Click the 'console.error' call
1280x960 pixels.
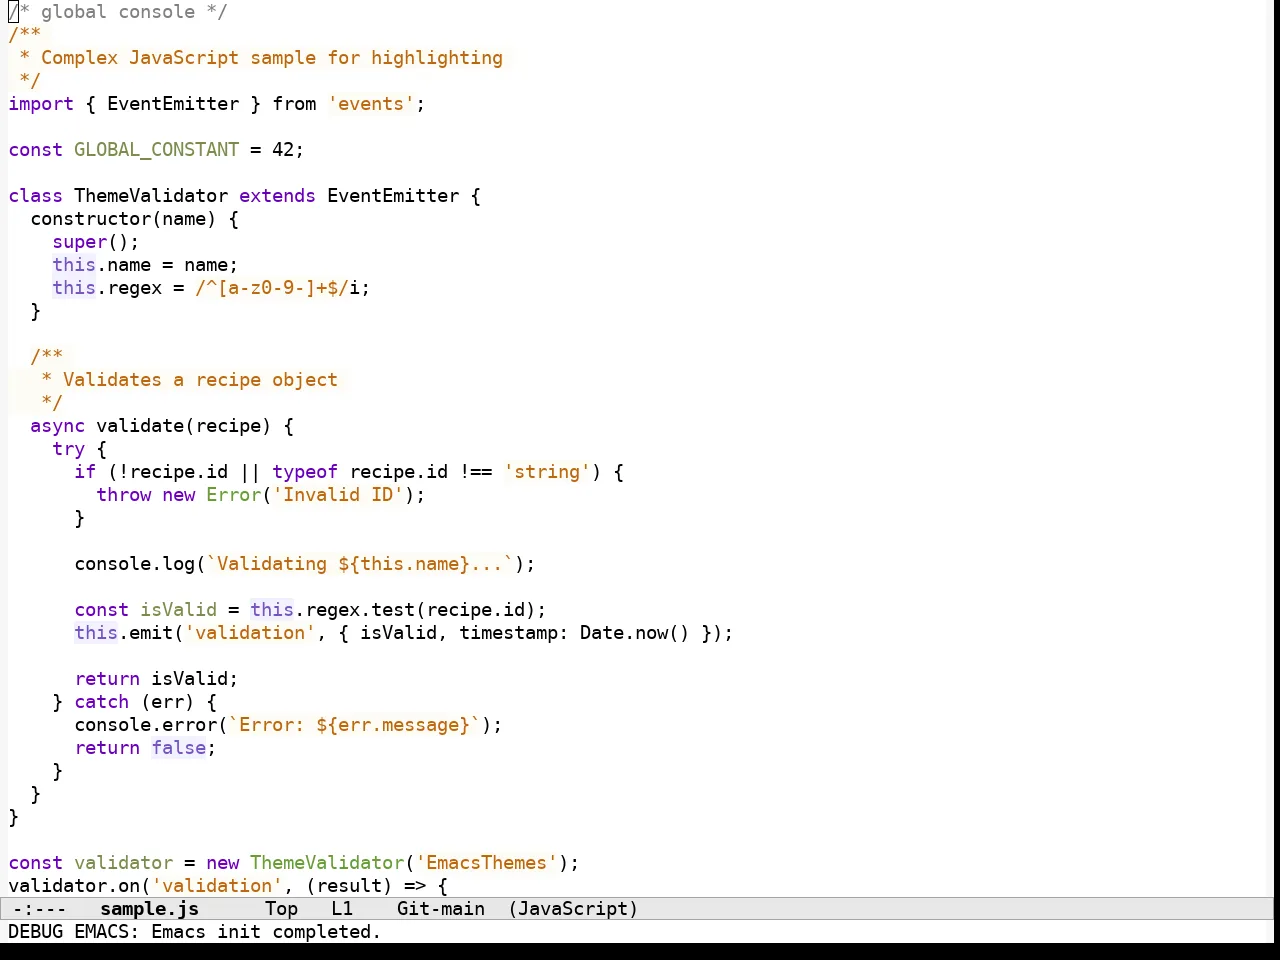tap(145, 725)
